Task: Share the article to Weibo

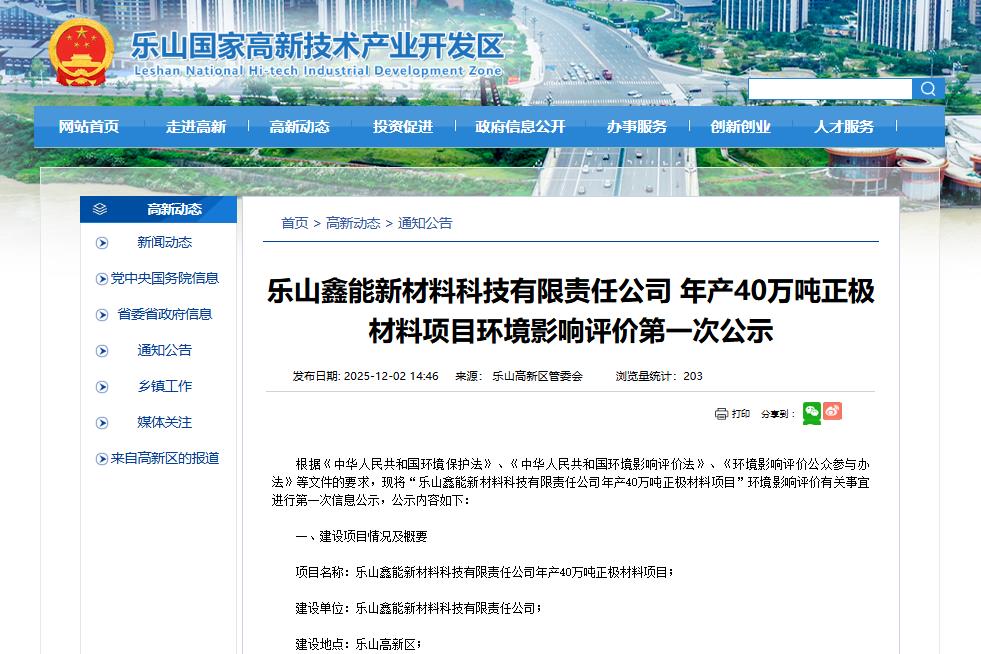Action: click(832, 411)
